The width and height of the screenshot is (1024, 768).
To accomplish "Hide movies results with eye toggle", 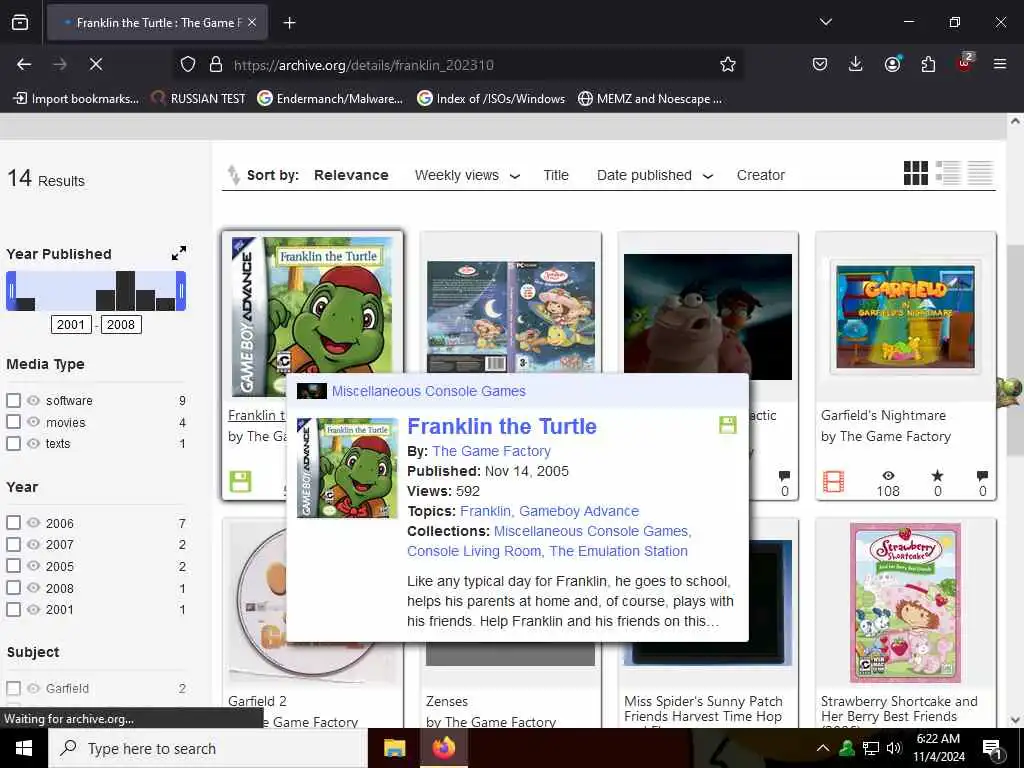I will (x=33, y=422).
